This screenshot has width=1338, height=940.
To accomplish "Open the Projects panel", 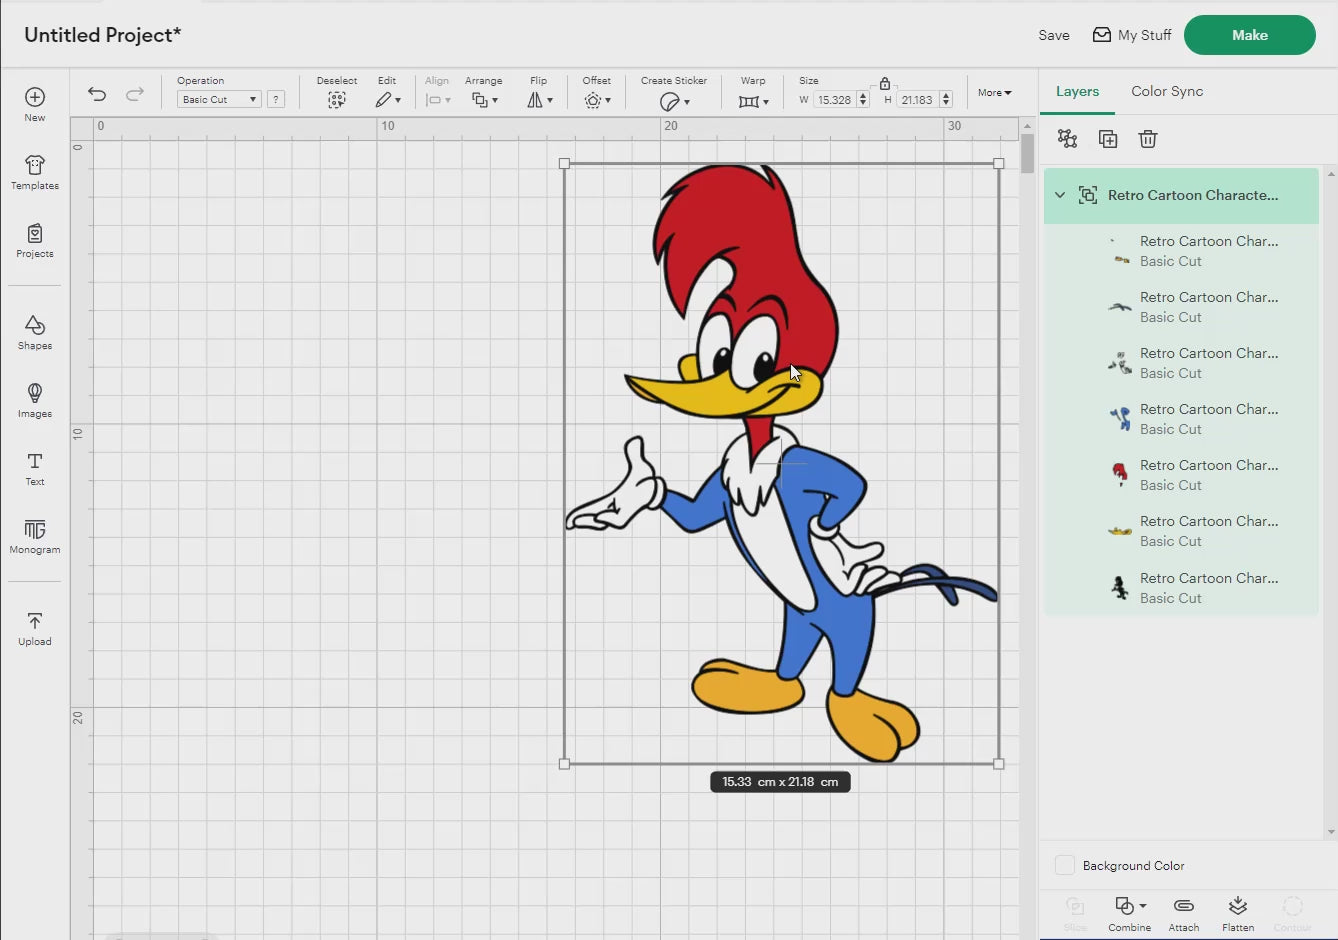I will point(35,240).
